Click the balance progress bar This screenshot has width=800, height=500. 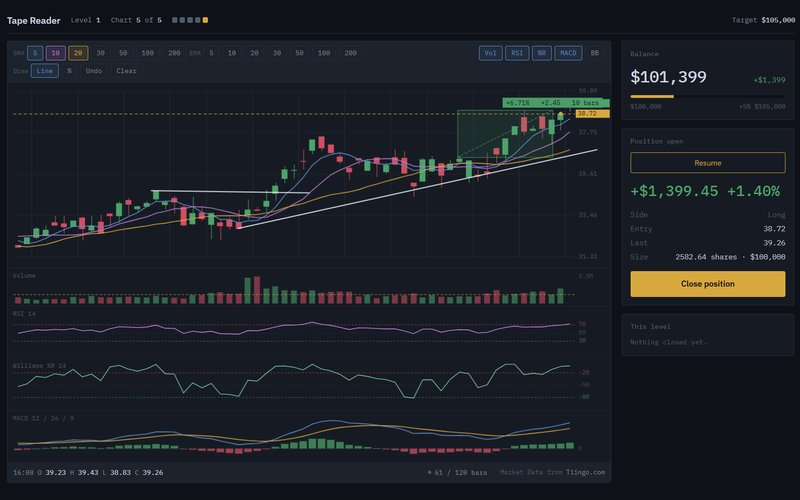(708, 96)
